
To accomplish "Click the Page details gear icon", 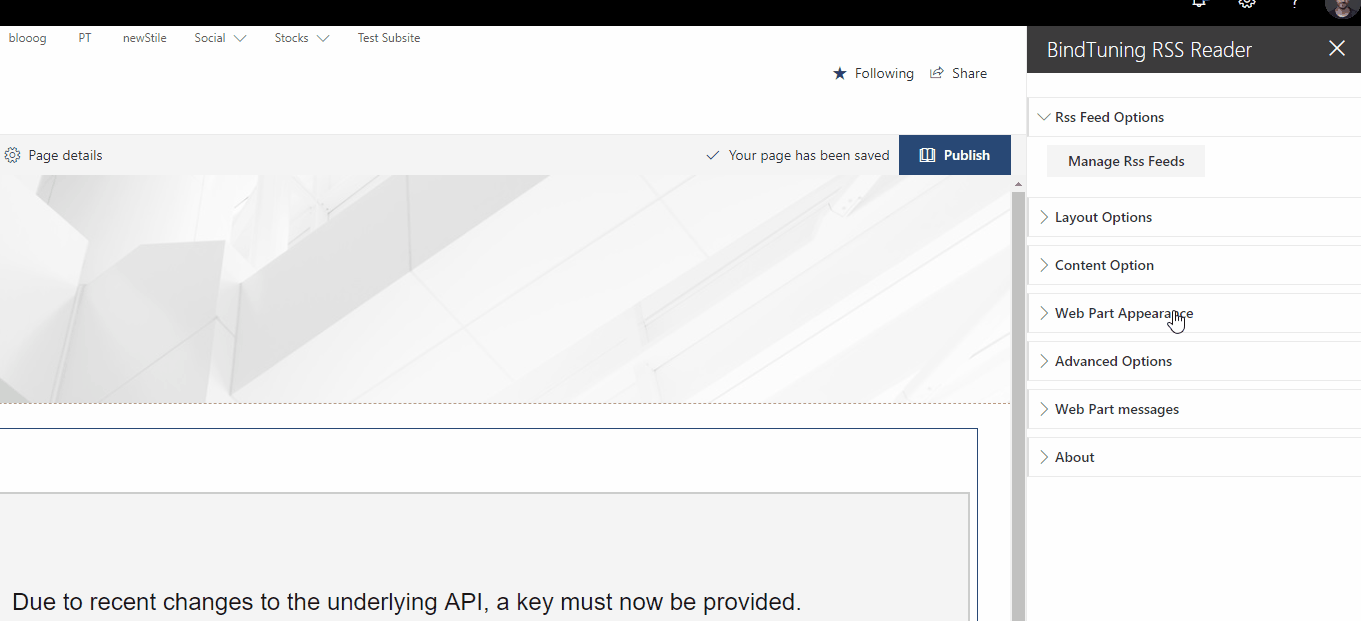I will 12,155.
